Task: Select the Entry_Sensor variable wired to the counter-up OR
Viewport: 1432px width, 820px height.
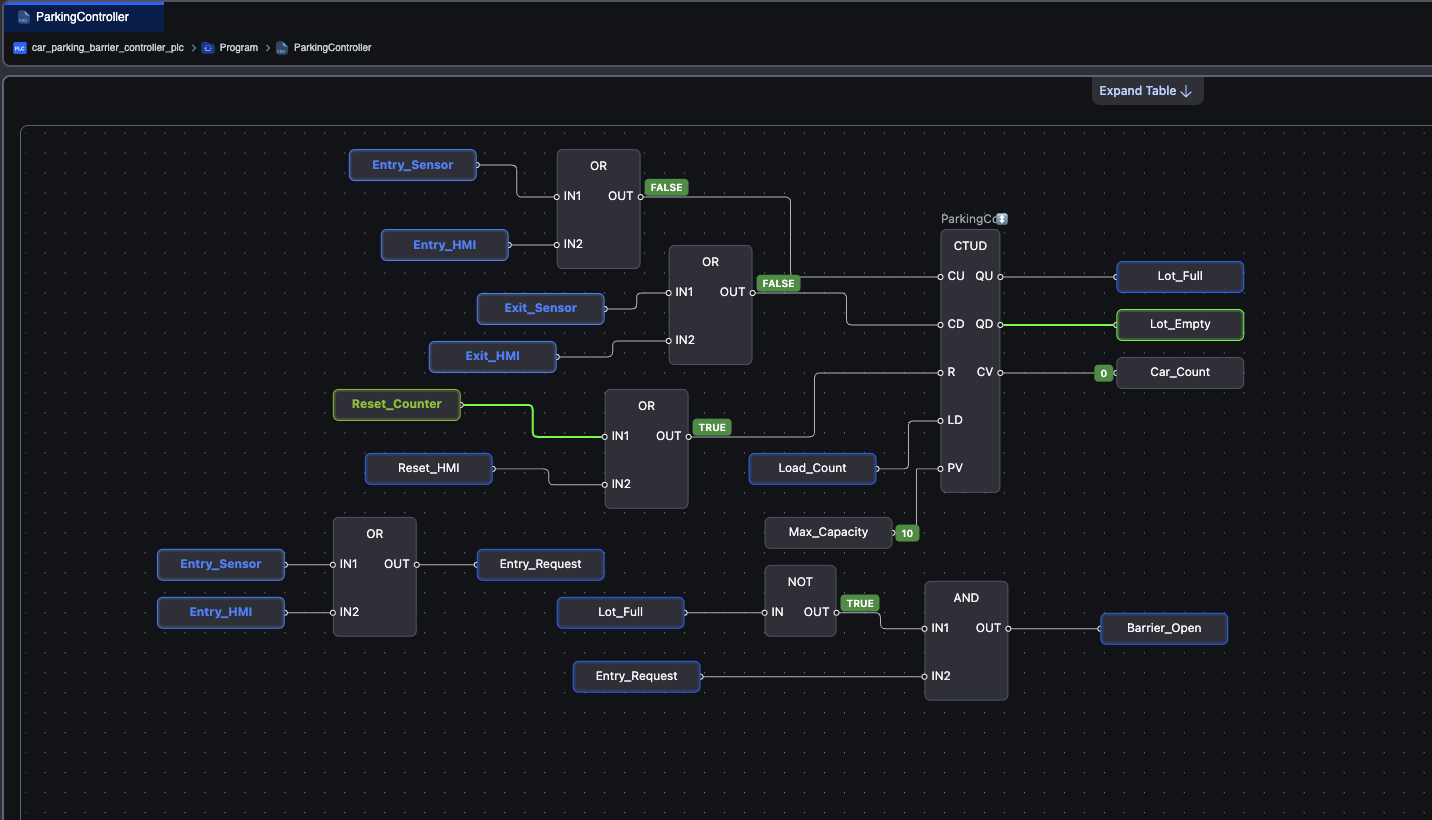Action: tap(413, 165)
